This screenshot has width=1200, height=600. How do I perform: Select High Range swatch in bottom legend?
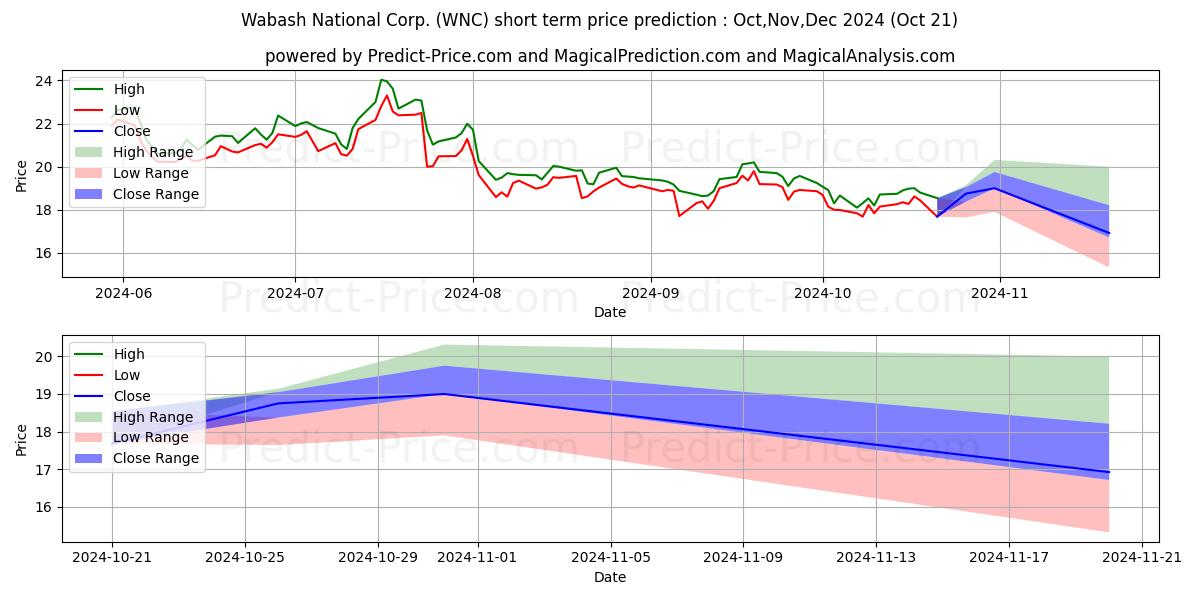90,417
